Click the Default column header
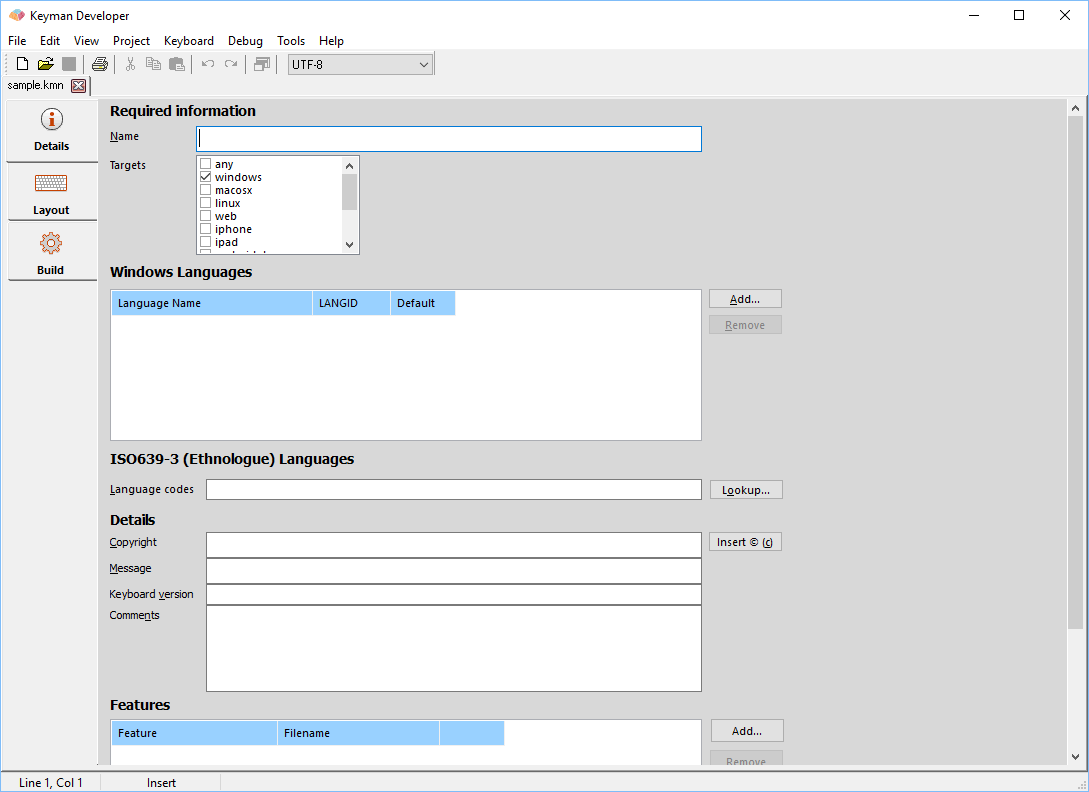1089x792 pixels. click(x=423, y=303)
